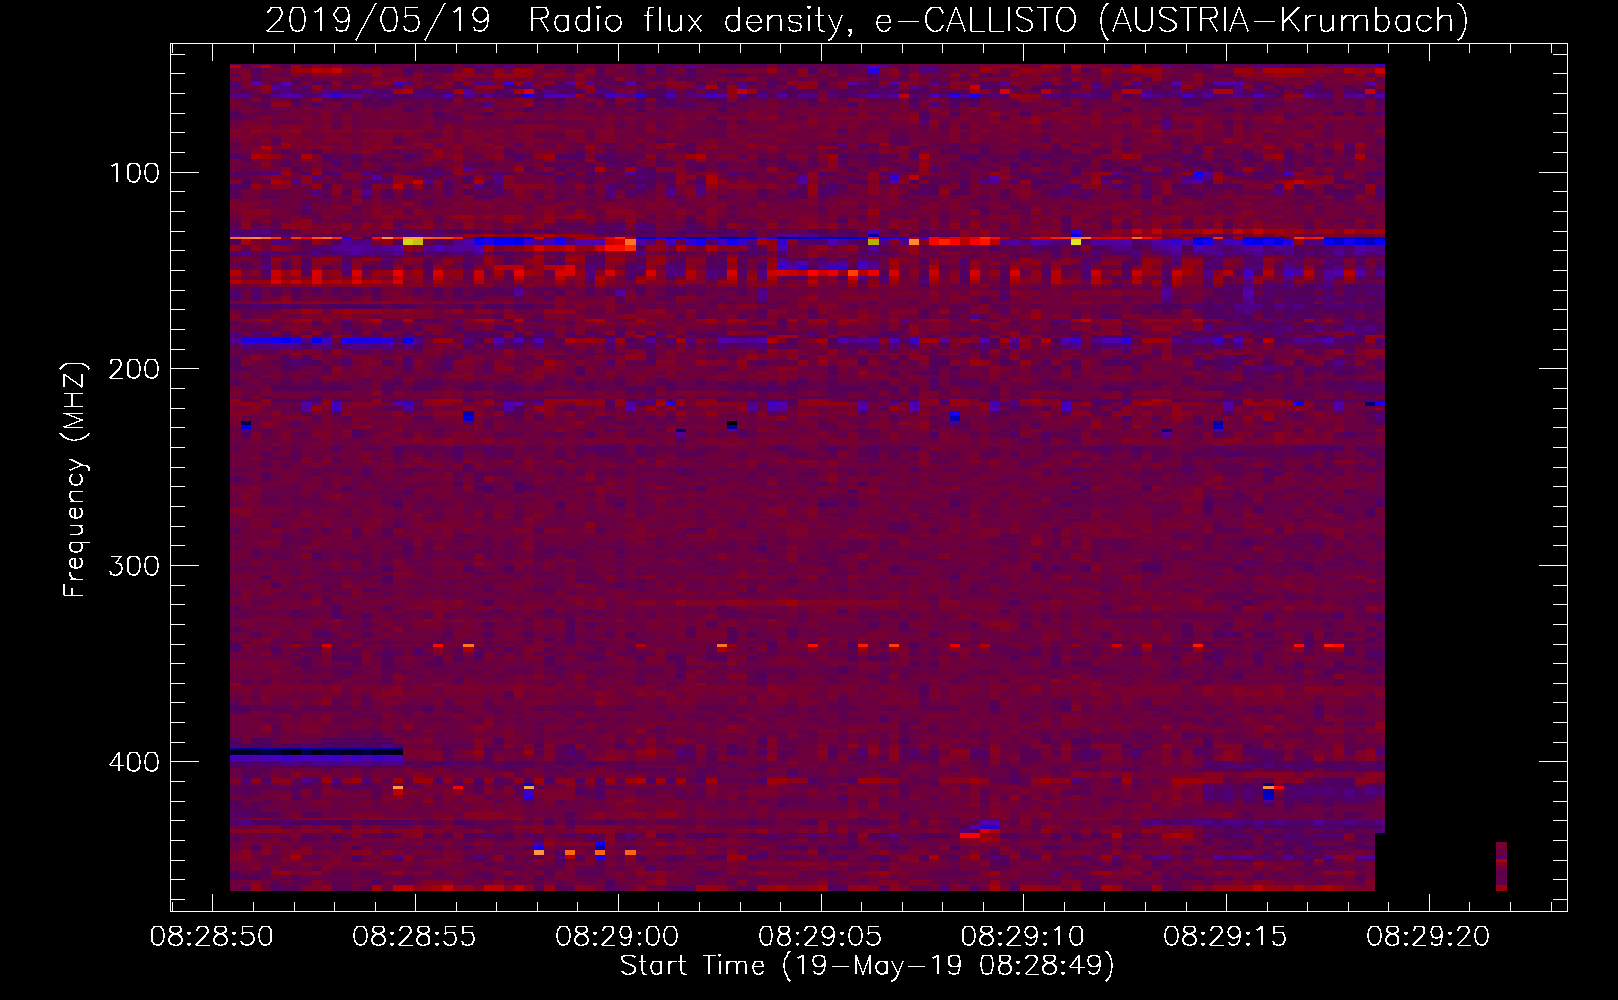Click the '300' frequency tick label

pyautogui.click(x=134, y=566)
